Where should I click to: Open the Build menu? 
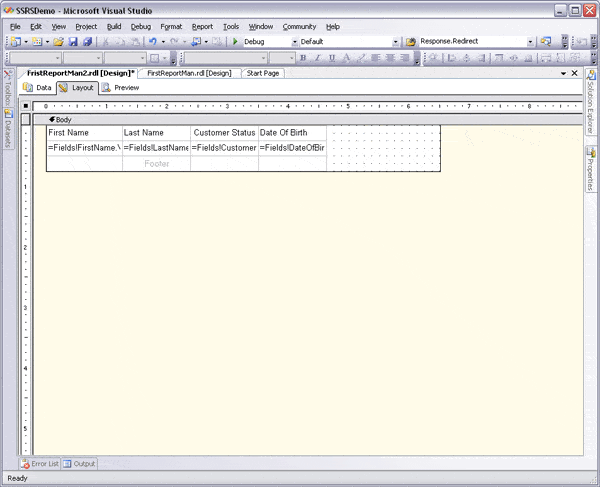[114, 26]
